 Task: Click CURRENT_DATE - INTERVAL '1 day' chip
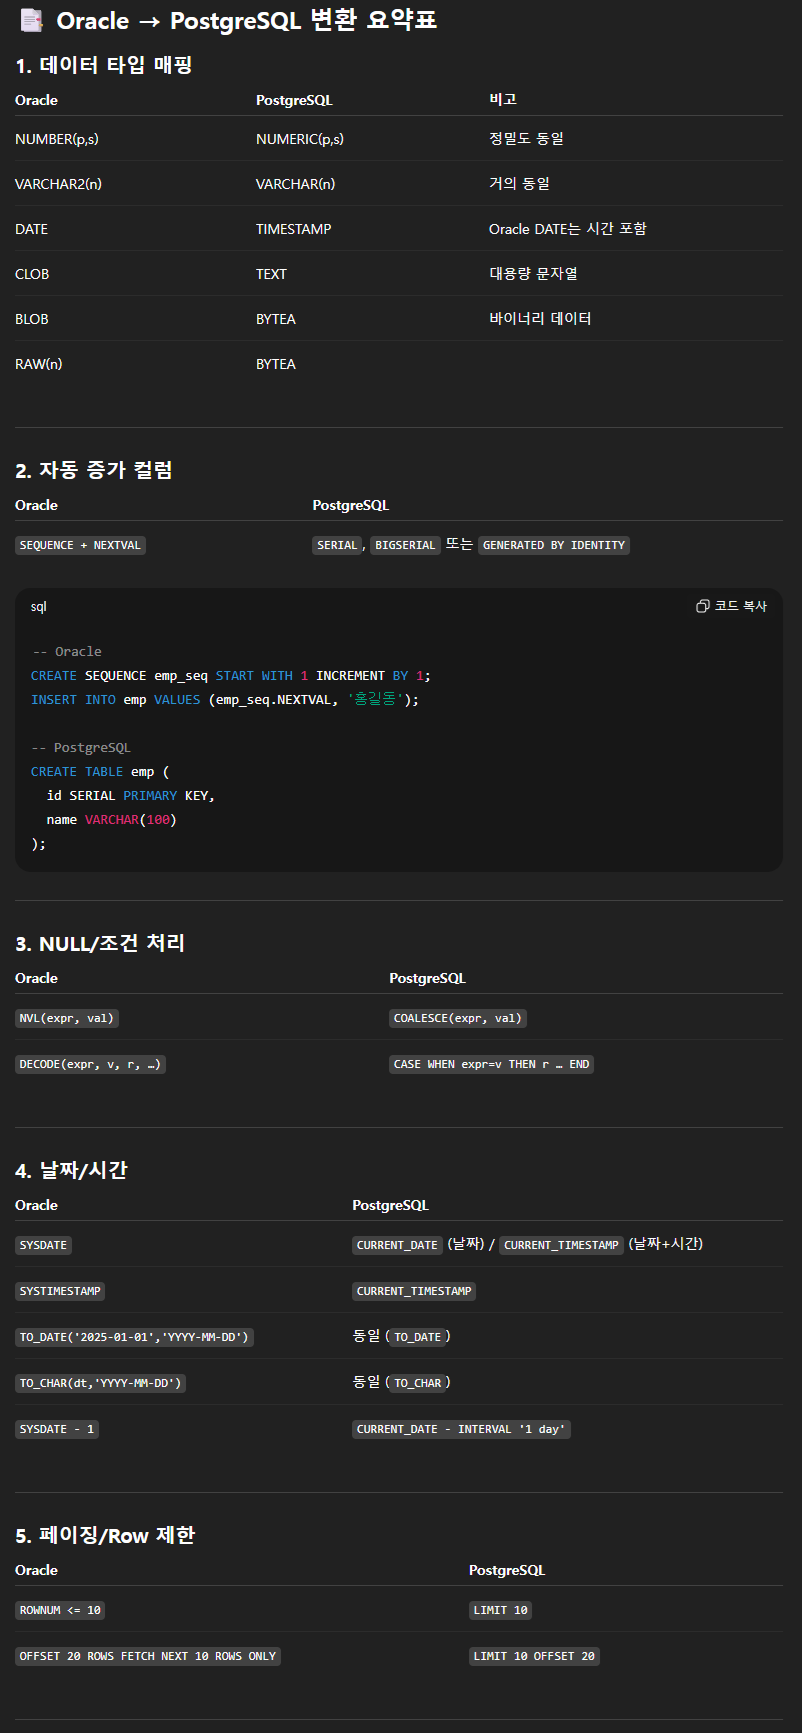tap(461, 1429)
